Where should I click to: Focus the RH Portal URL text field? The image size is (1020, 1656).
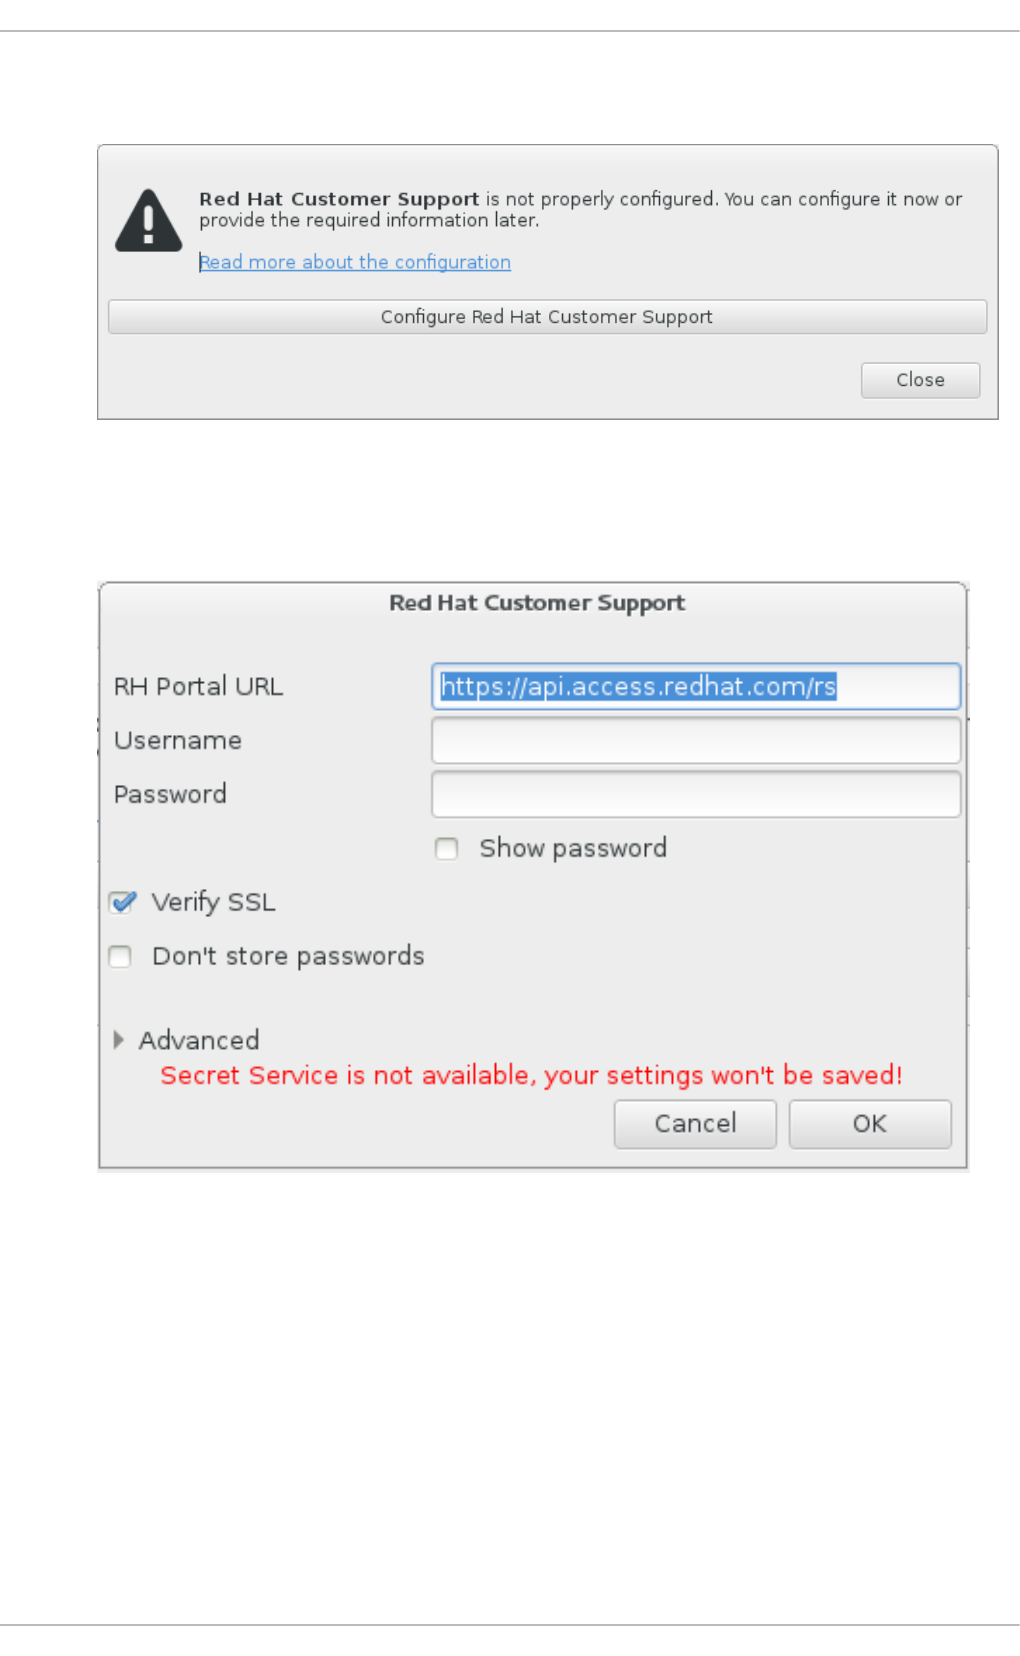click(x=696, y=686)
